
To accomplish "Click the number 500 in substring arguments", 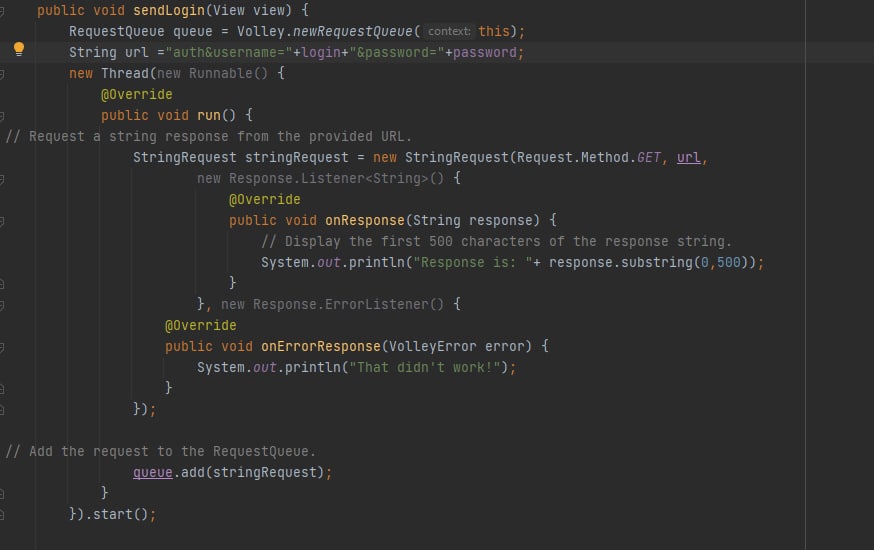I will click(729, 262).
